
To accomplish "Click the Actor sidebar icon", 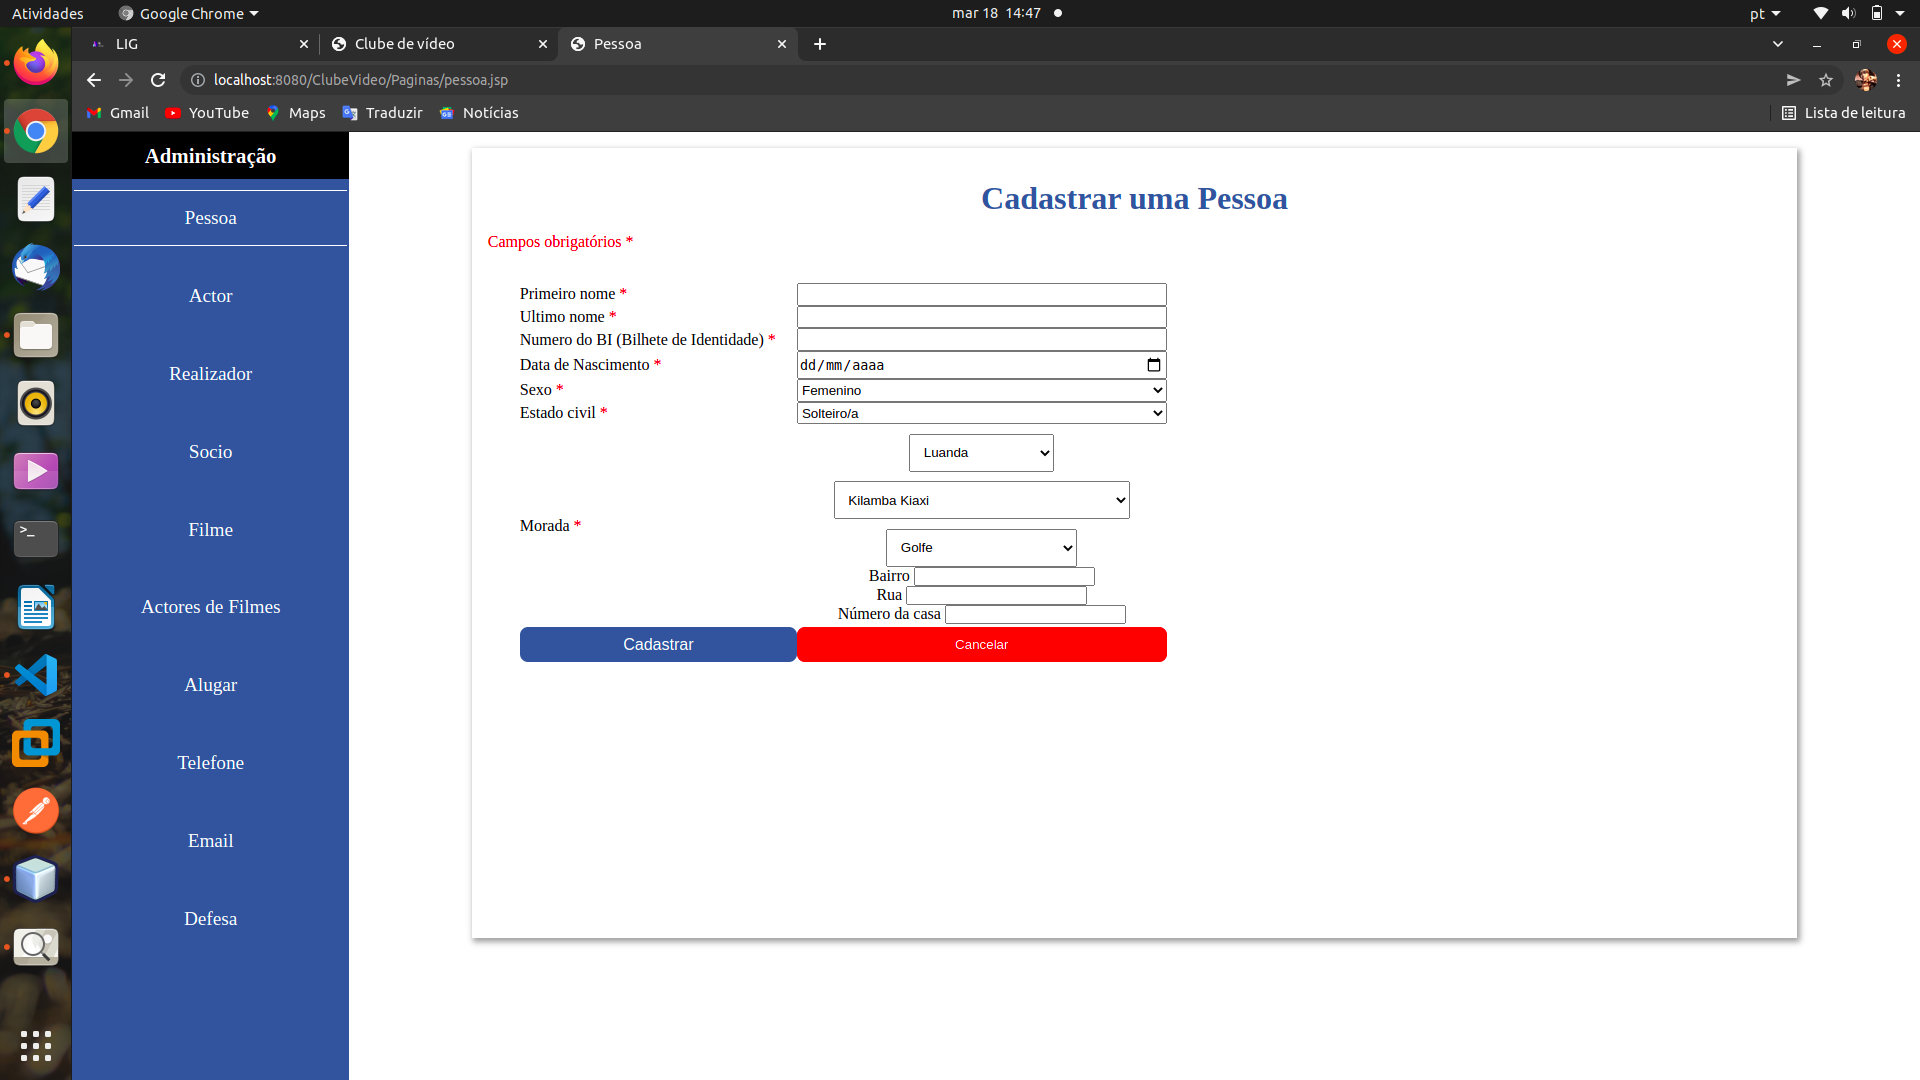I will (x=210, y=295).
